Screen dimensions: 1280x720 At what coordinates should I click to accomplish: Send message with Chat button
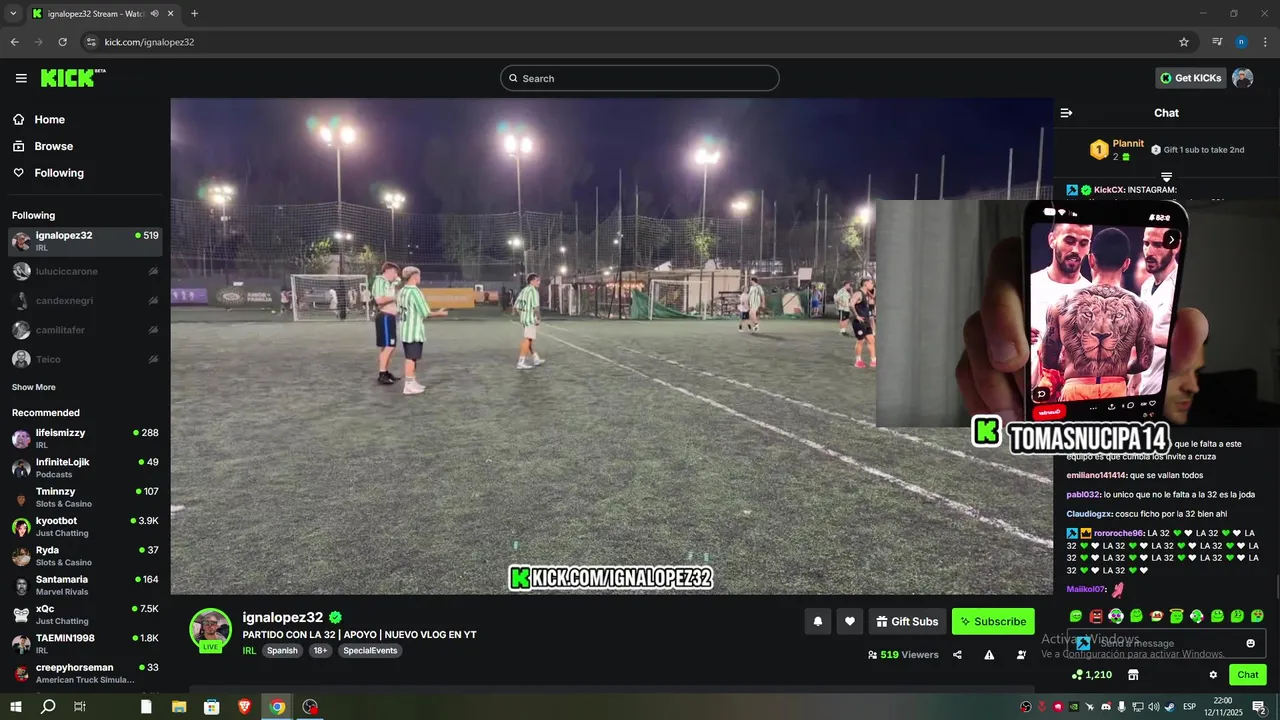pyautogui.click(x=1248, y=675)
